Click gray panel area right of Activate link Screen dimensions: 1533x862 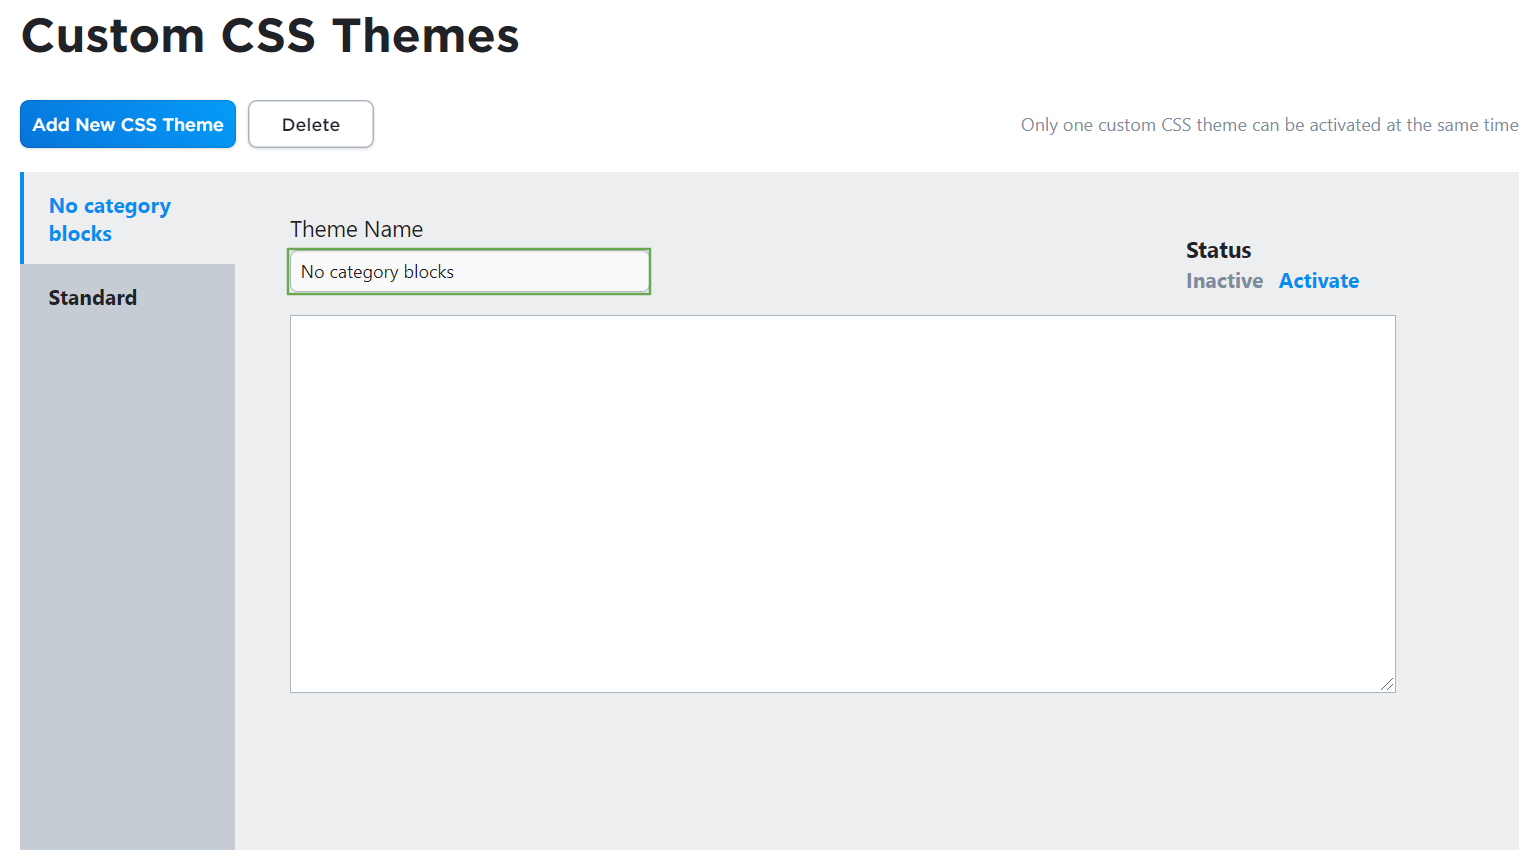(x=1440, y=281)
